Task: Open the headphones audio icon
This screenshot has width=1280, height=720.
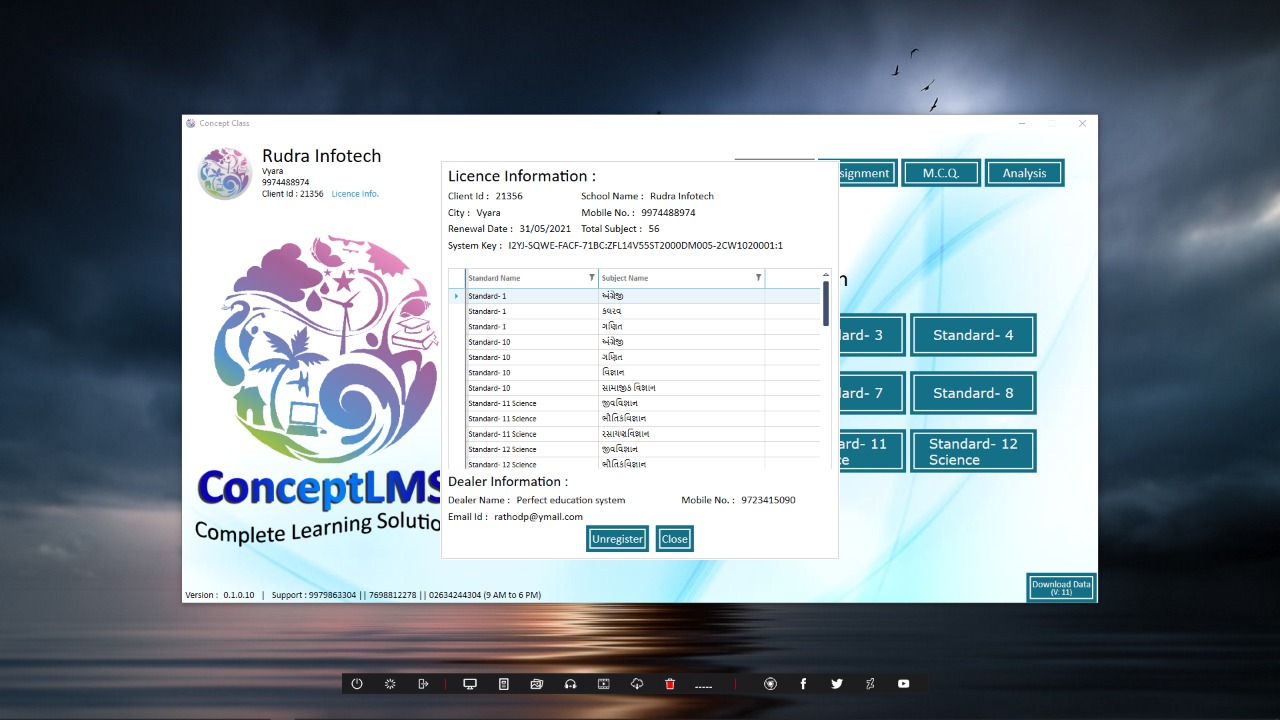Action: click(x=570, y=684)
